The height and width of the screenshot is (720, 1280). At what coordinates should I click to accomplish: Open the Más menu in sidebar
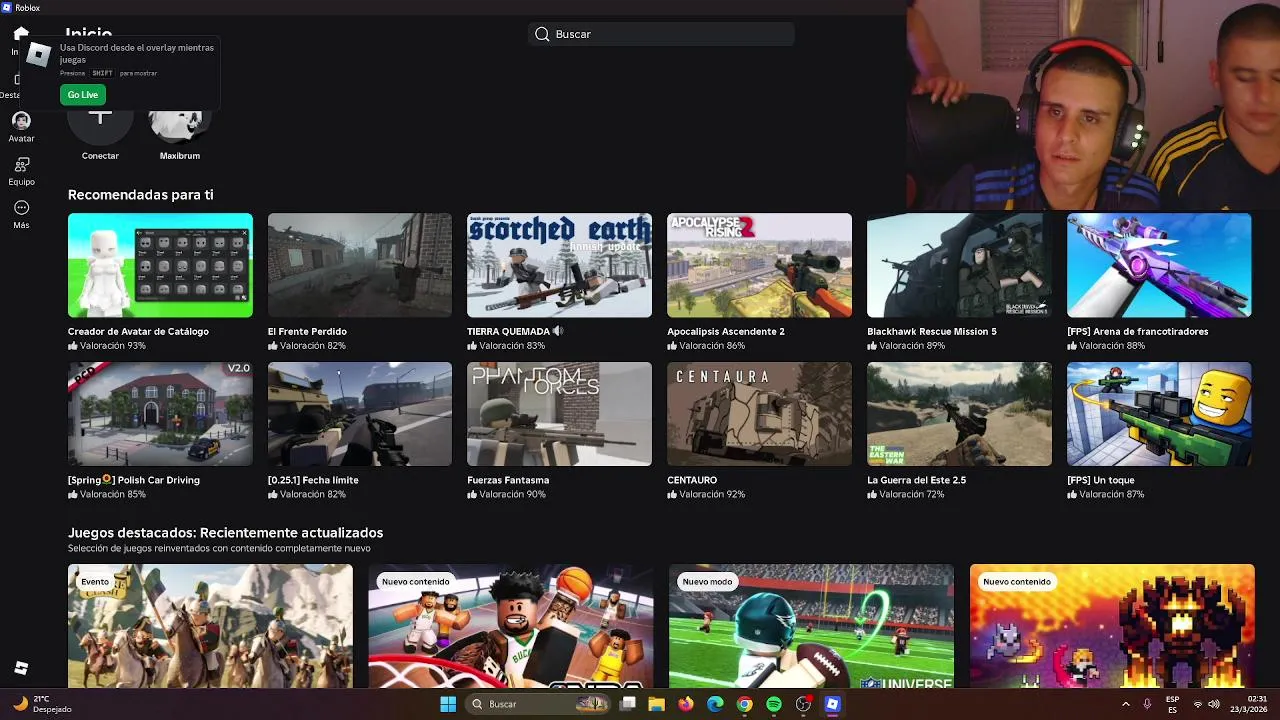coord(21,214)
